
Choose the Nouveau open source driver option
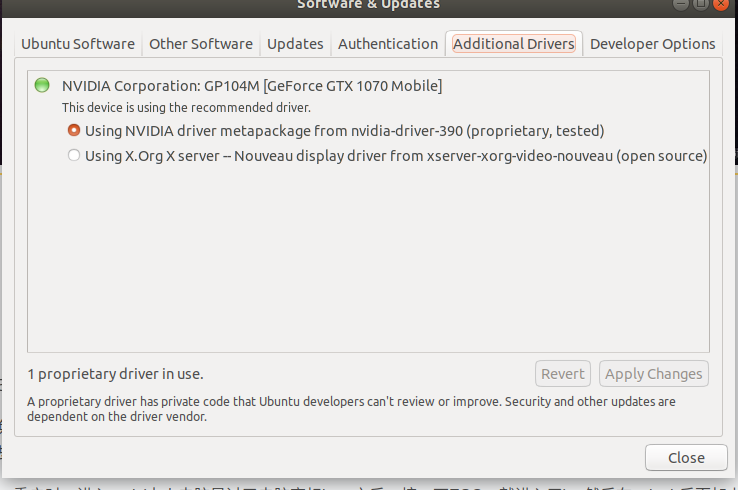pos(387,156)
